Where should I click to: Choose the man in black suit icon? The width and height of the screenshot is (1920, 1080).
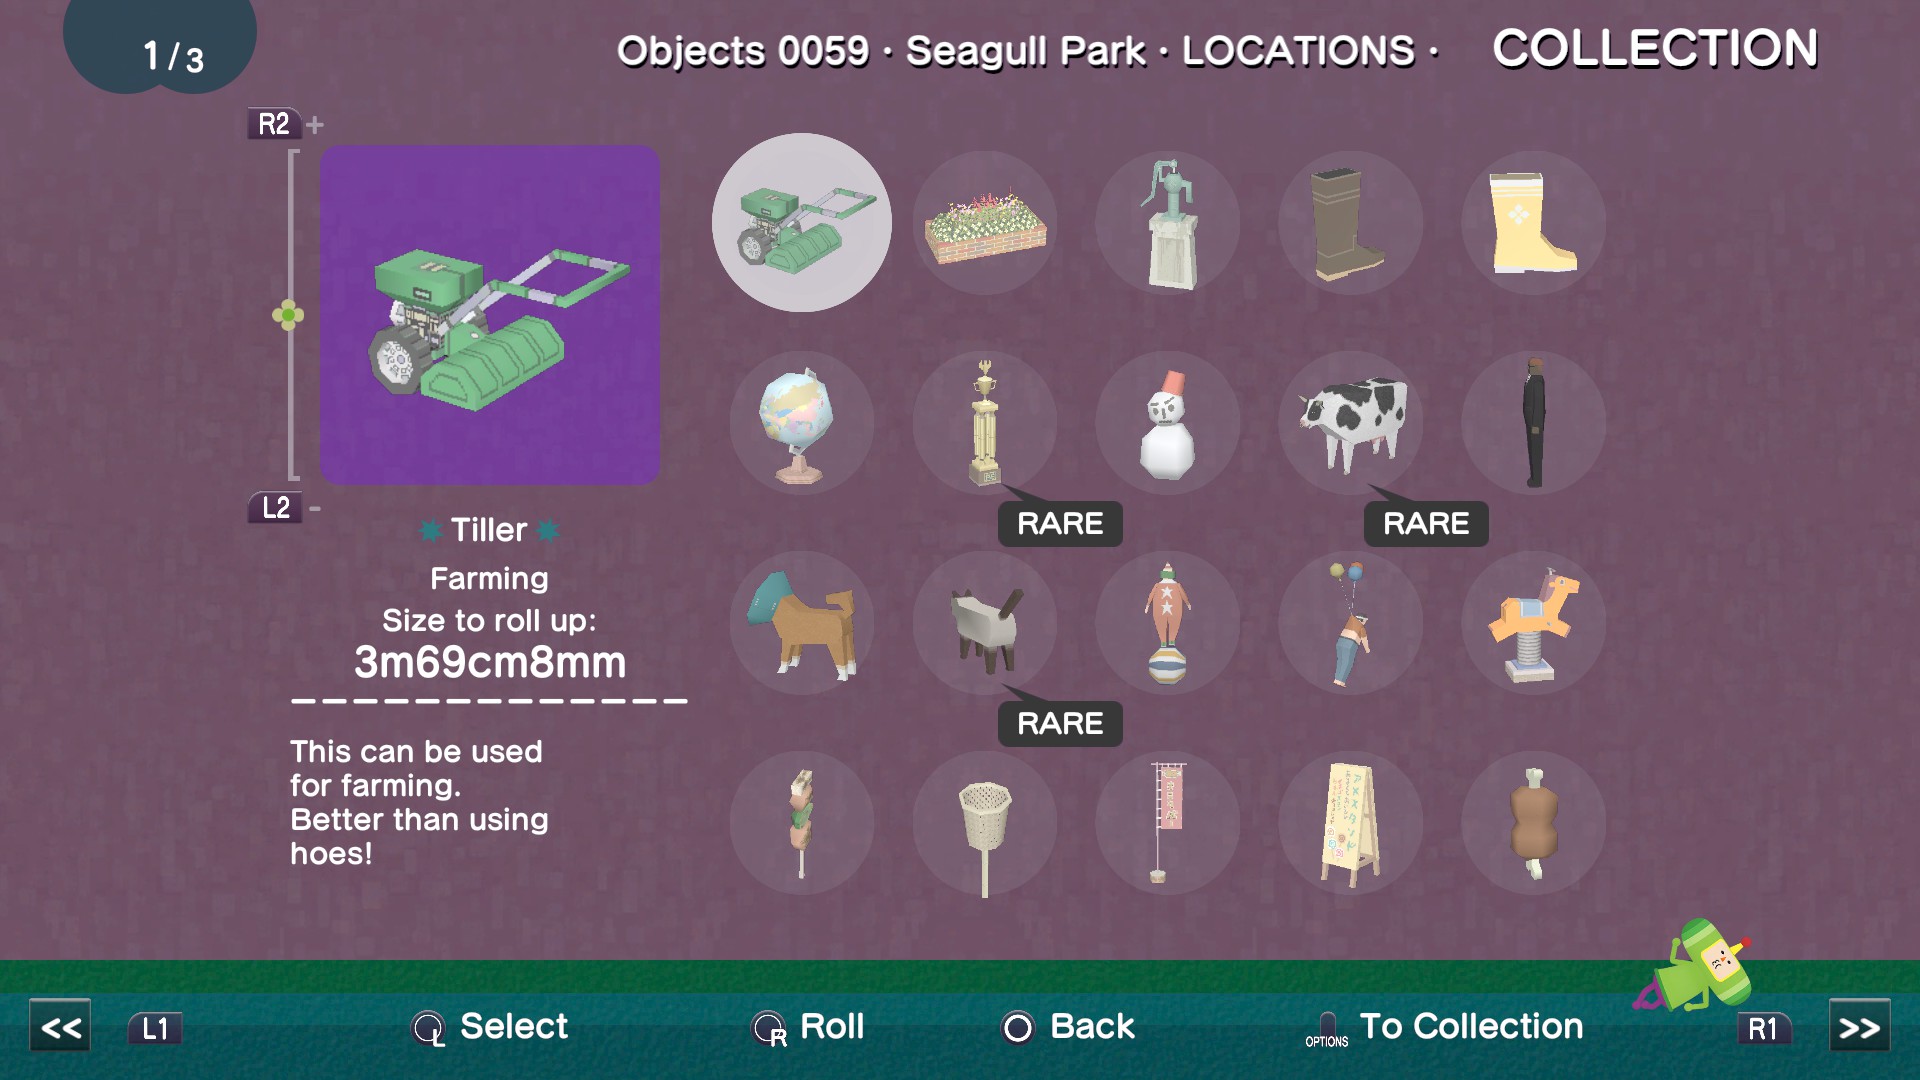coord(1534,423)
